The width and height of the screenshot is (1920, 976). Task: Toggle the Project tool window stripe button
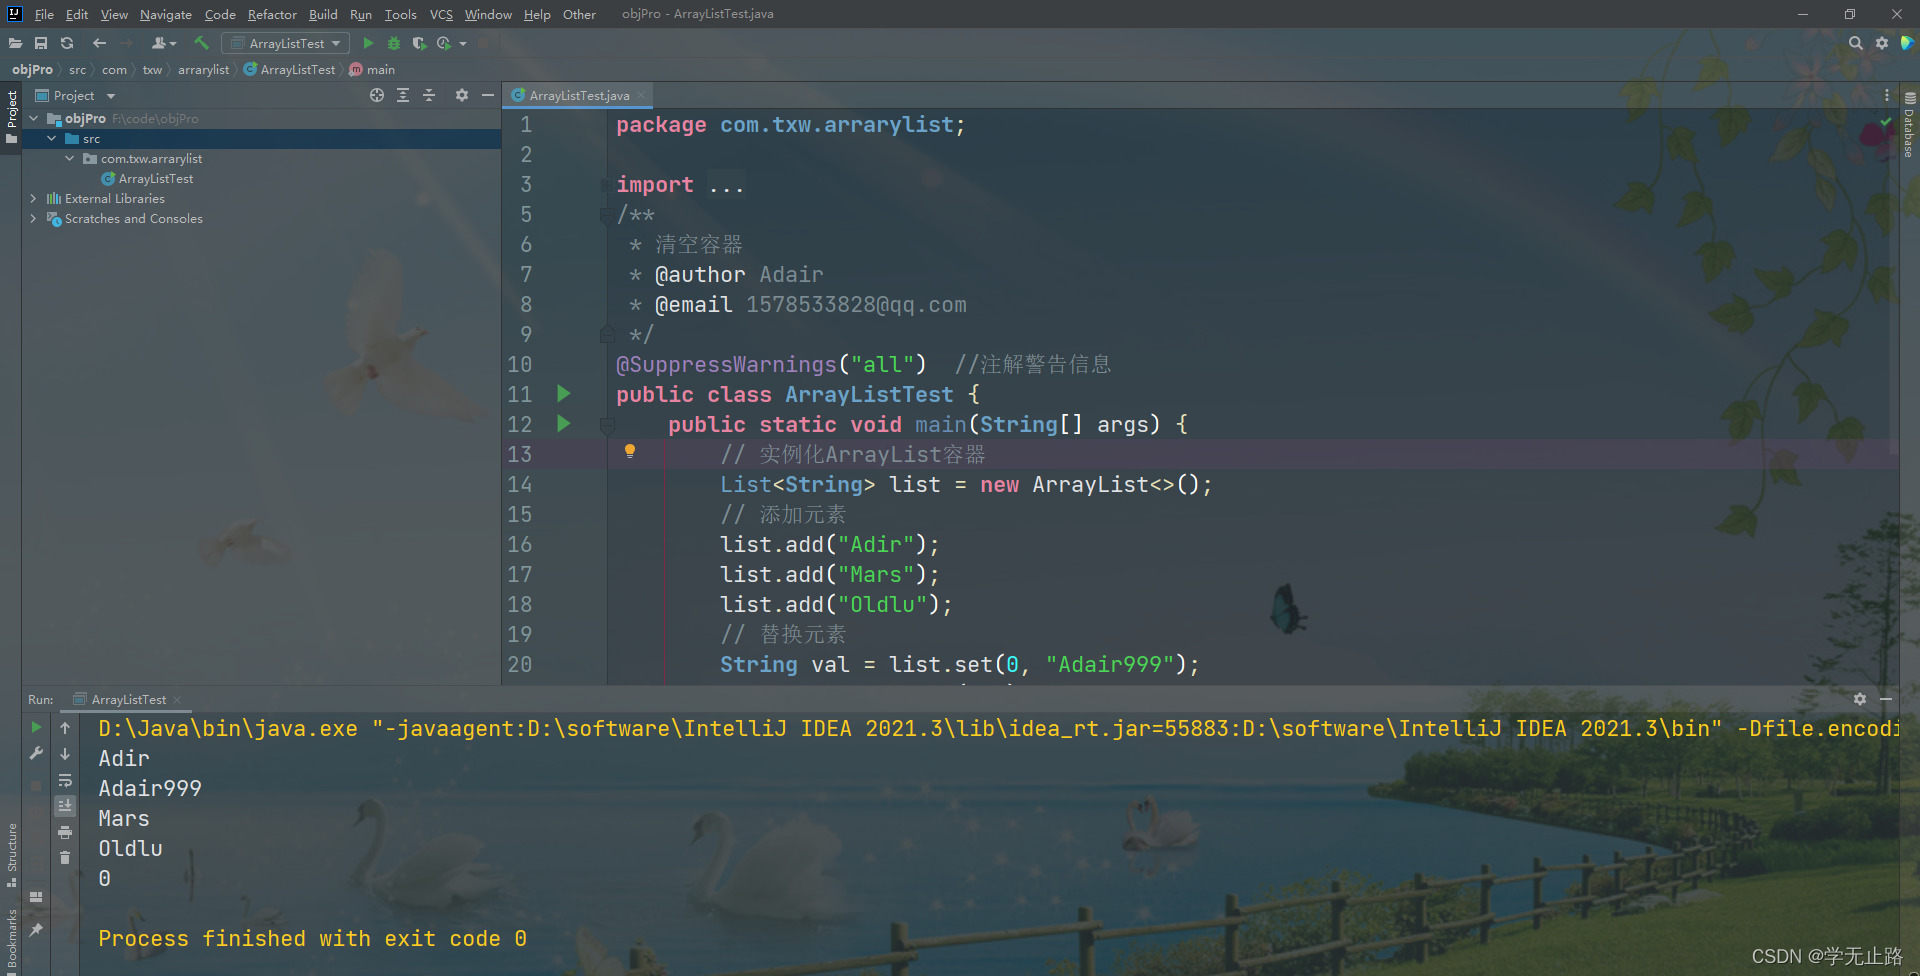coord(11,117)
